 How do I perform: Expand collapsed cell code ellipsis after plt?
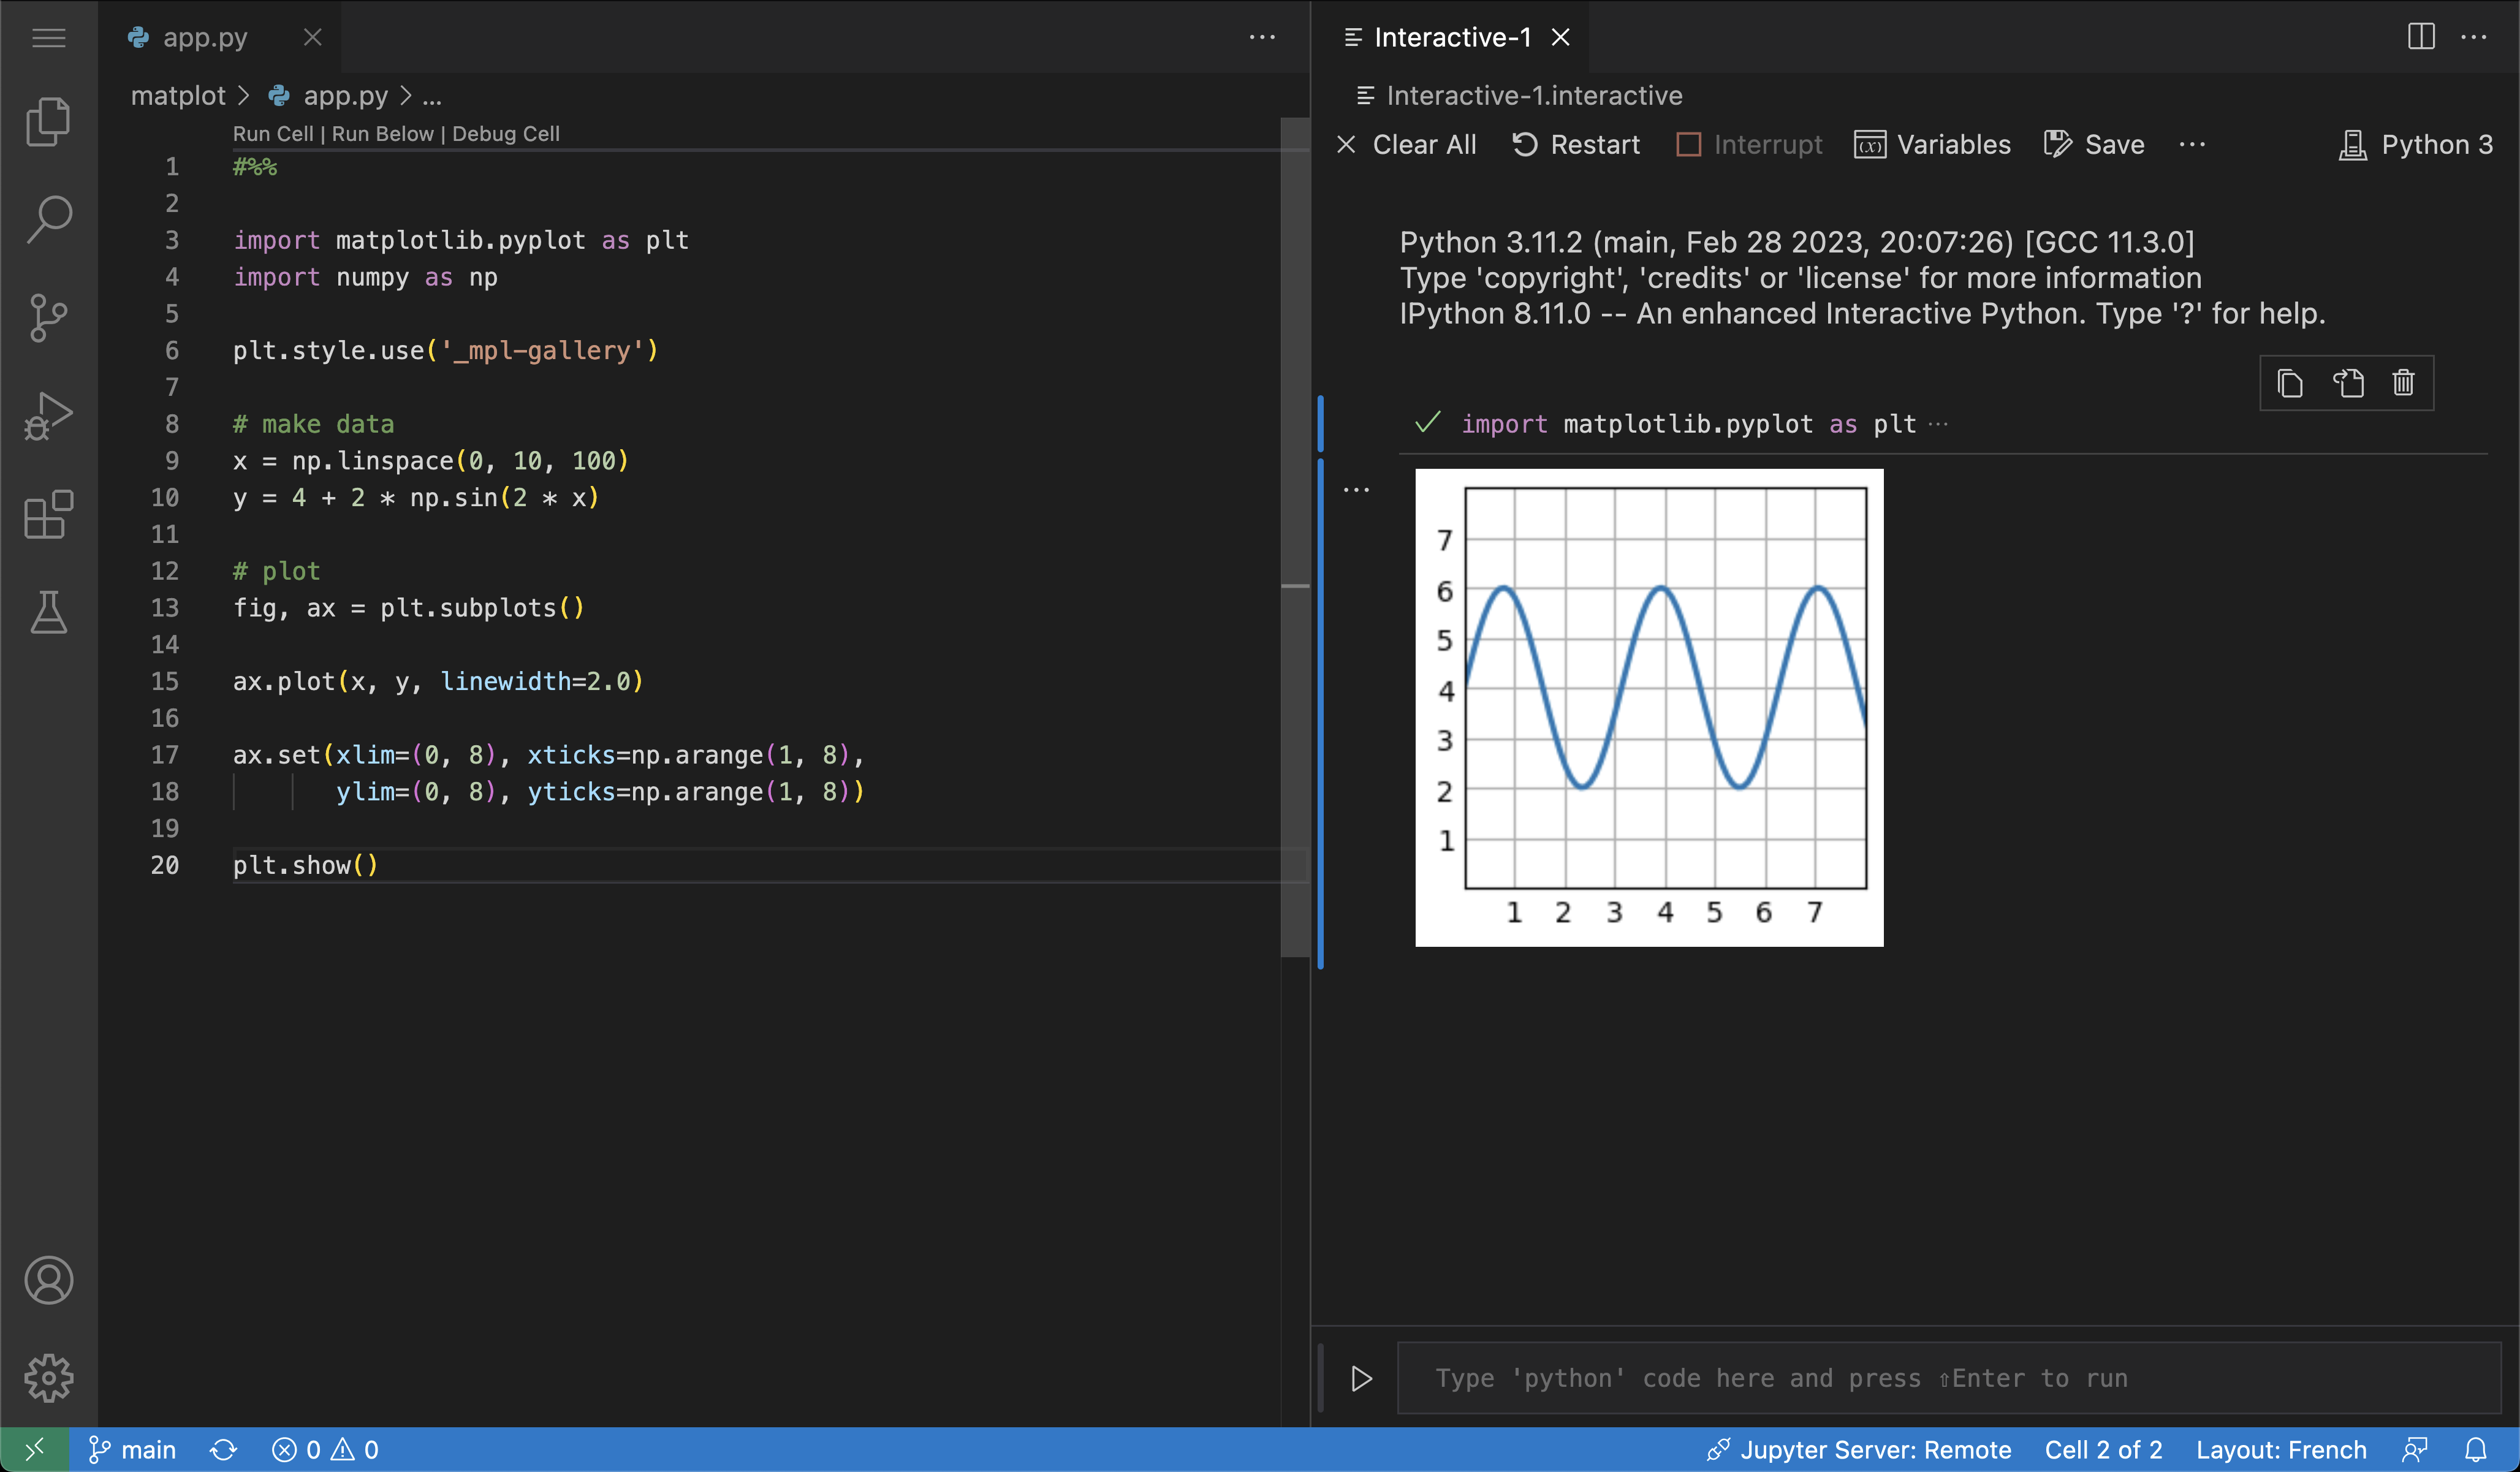pos(1938,424)
